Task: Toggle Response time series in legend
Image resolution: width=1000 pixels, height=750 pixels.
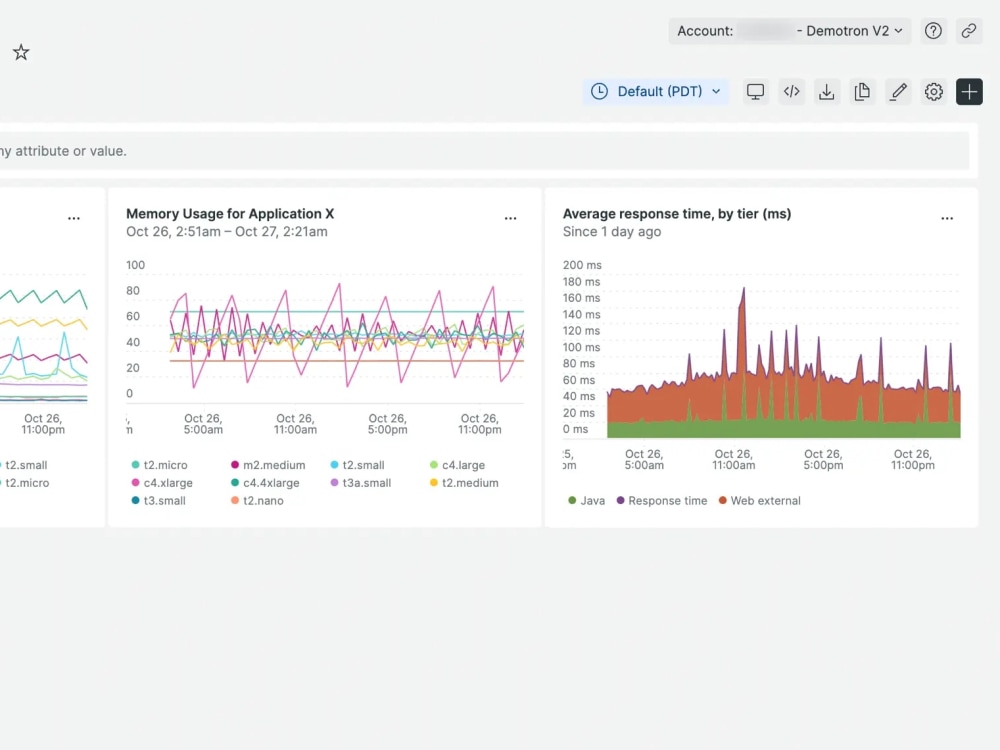Action: click(661, 501)
